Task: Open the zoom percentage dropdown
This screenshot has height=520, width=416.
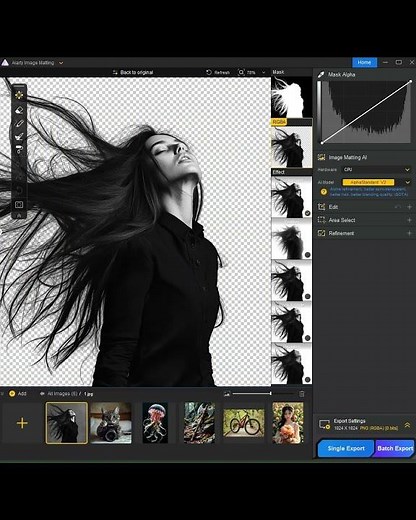Action: [x=263, y=72]
